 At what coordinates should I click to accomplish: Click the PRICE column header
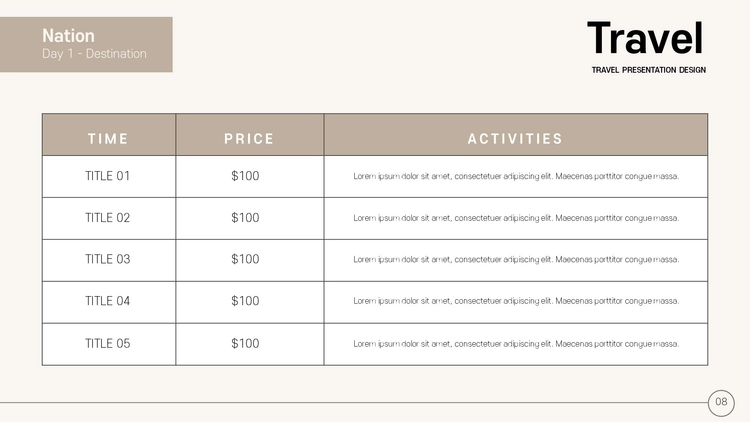249,139
